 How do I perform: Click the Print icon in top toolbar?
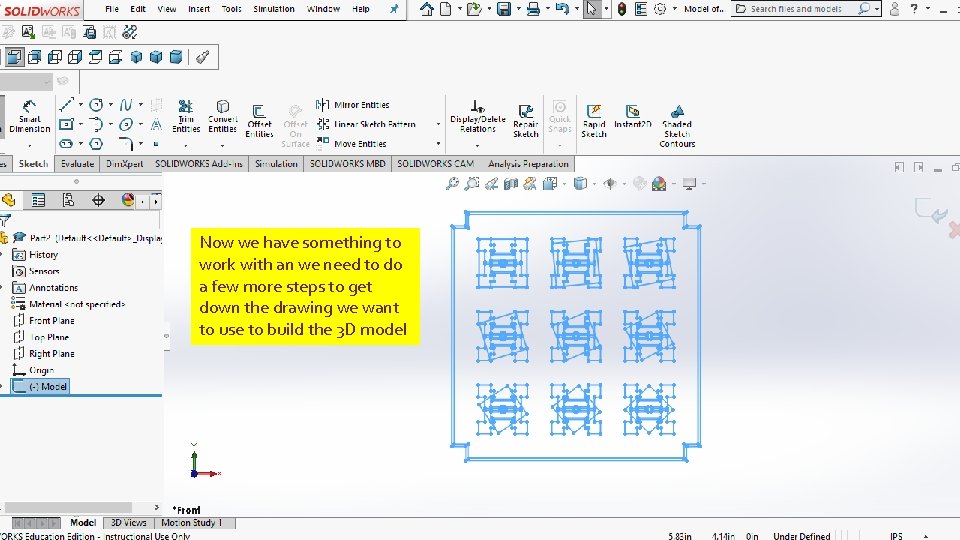coord(533,9)
